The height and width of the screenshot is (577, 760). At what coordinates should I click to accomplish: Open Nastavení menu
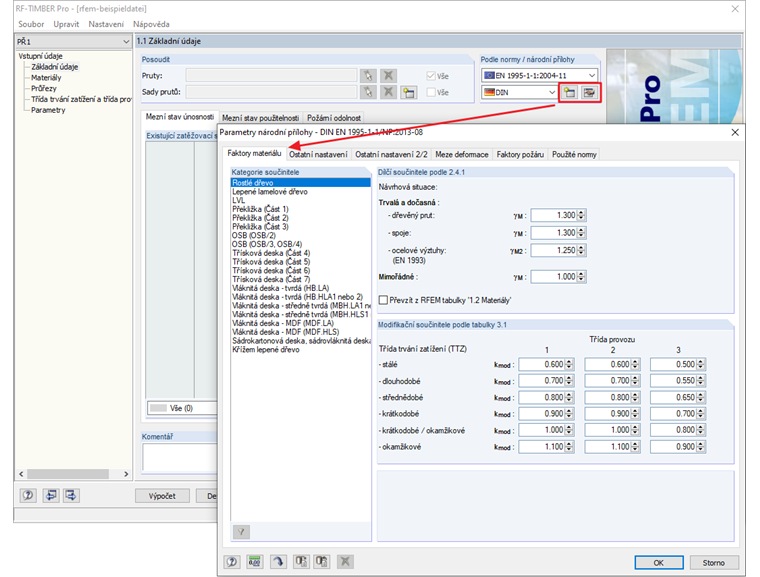click(x=106, y=24)
